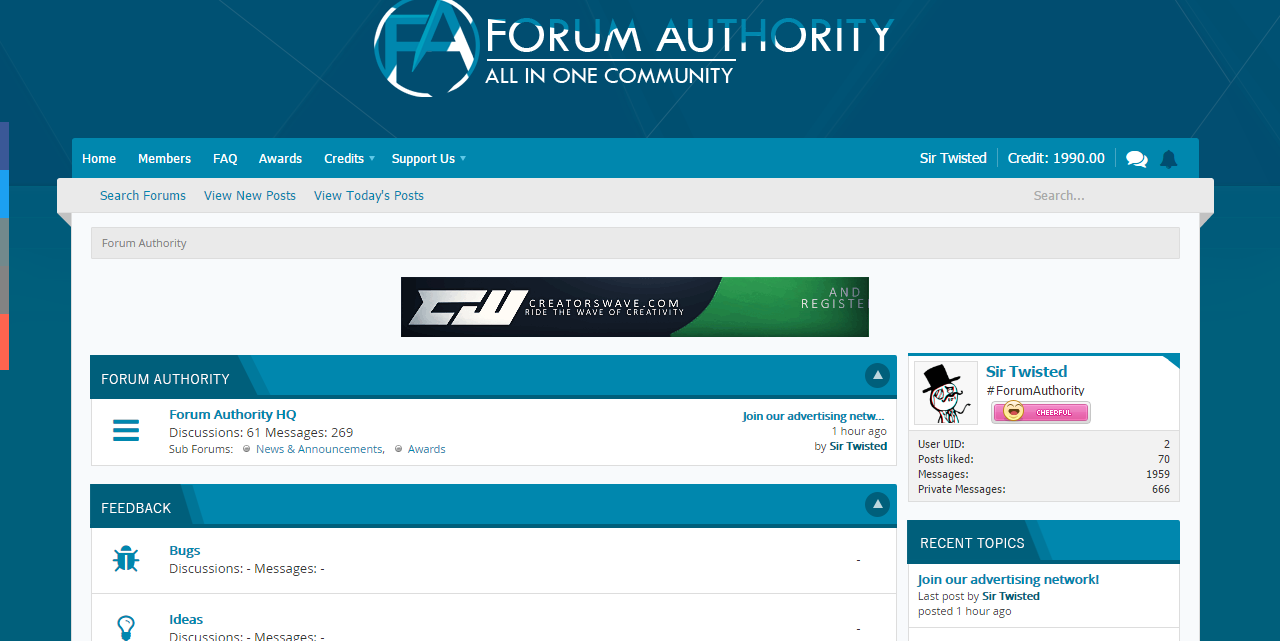Open Sir Twisted's profile in the sidebar
Image resolution: width=1280 pixels, height=641 pixels.
[x=1026, y=371]
